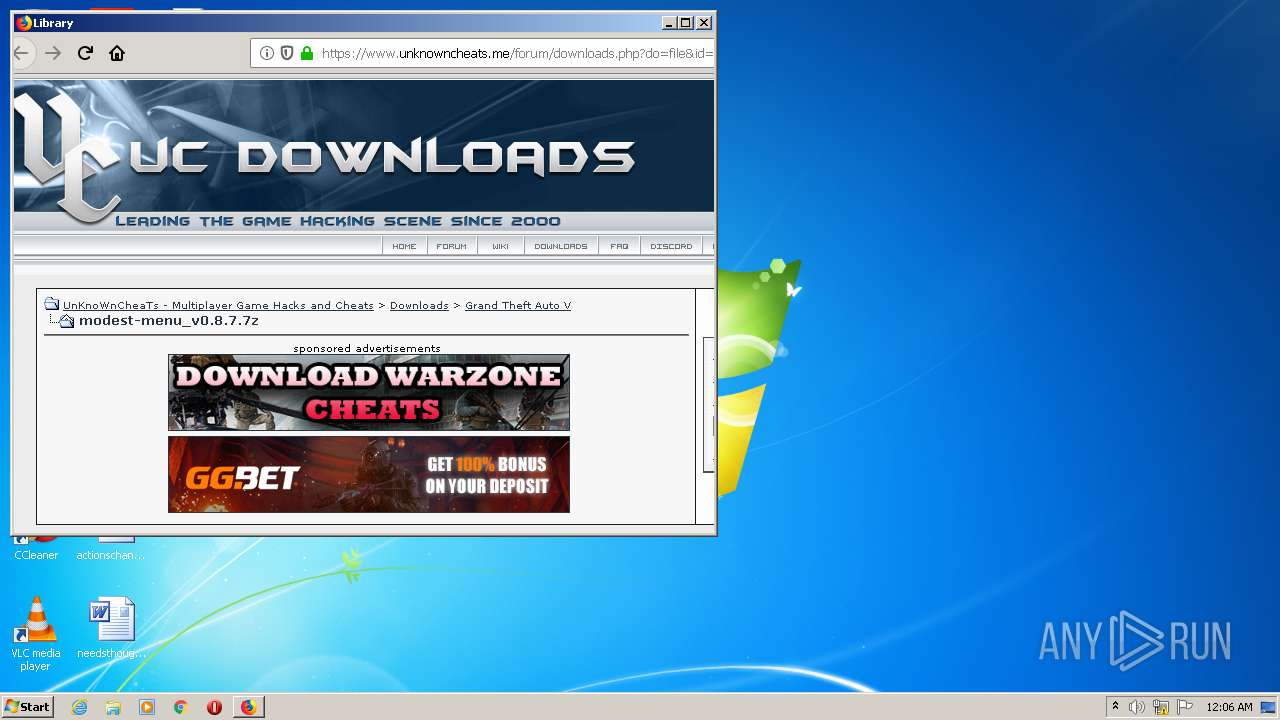The width and height of the screenshot is (1280, 720).
Task: Launch Google Chrome from the taskbar
Action: pyautogui.click(x=181, y=707)
